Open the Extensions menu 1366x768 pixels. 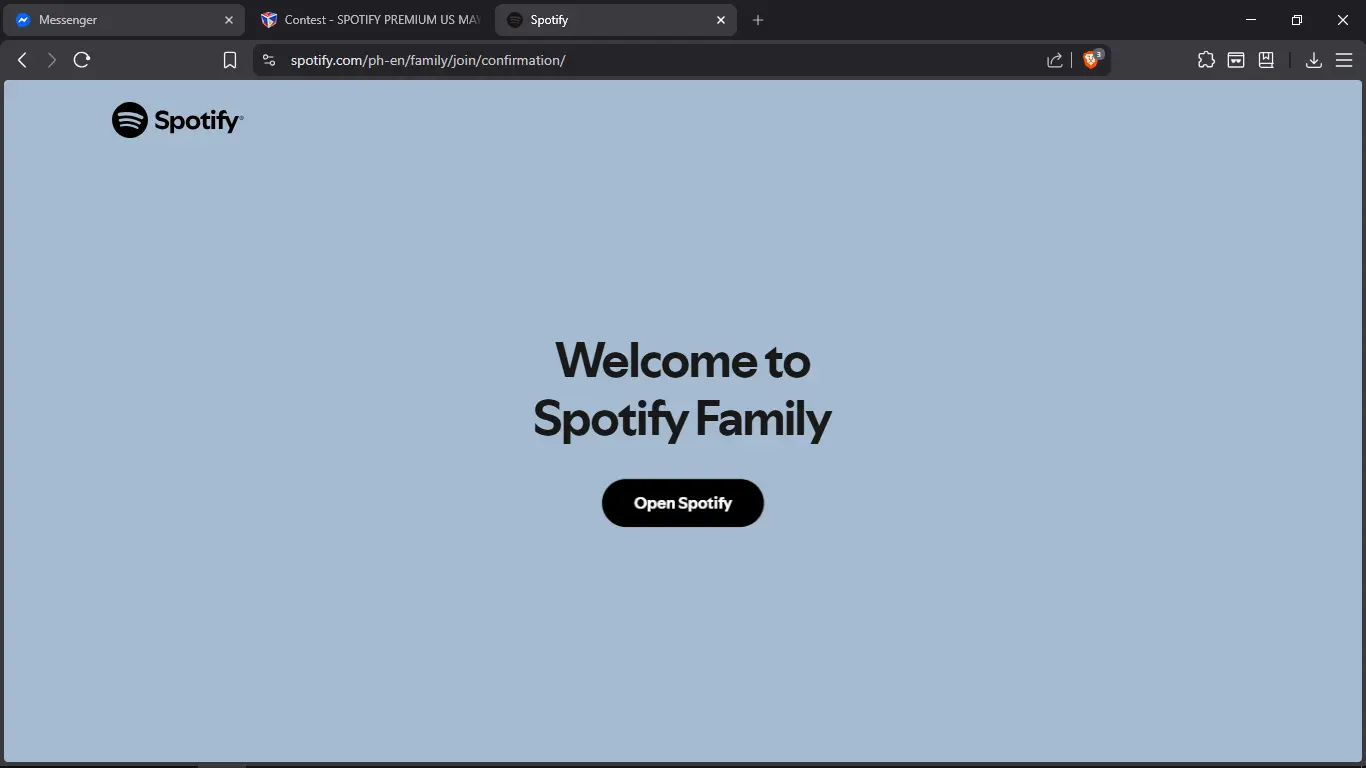[x=1206, y=60]
